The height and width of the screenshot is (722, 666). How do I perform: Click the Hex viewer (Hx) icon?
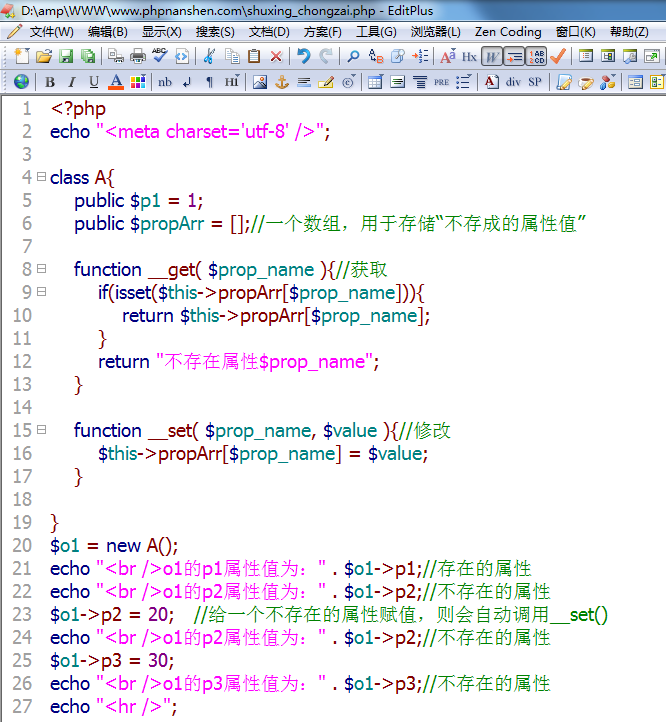[469, 56]
